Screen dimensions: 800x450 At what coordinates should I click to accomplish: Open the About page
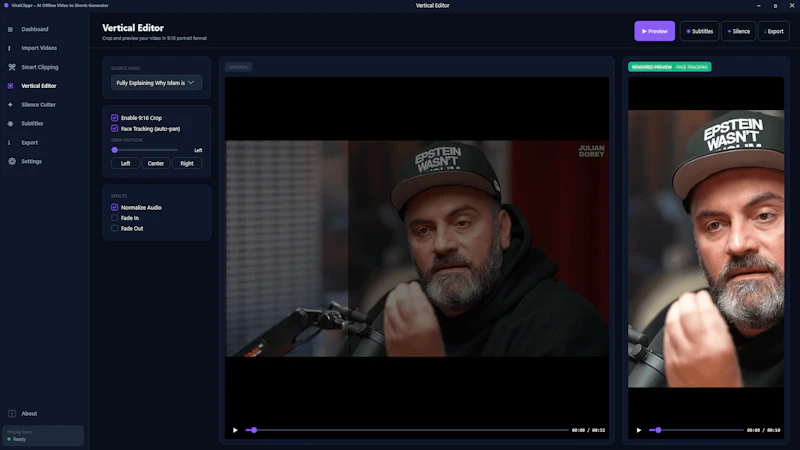click(29, 413)
